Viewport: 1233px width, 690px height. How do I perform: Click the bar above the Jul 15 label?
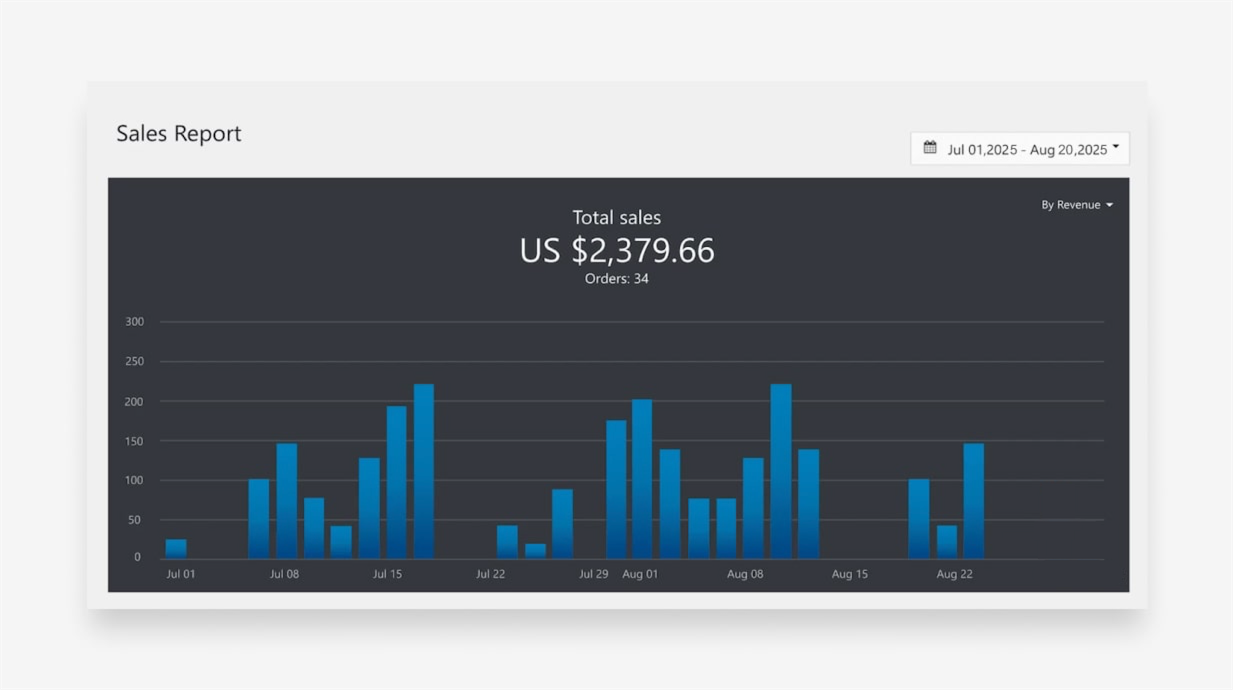click(397, 481)
